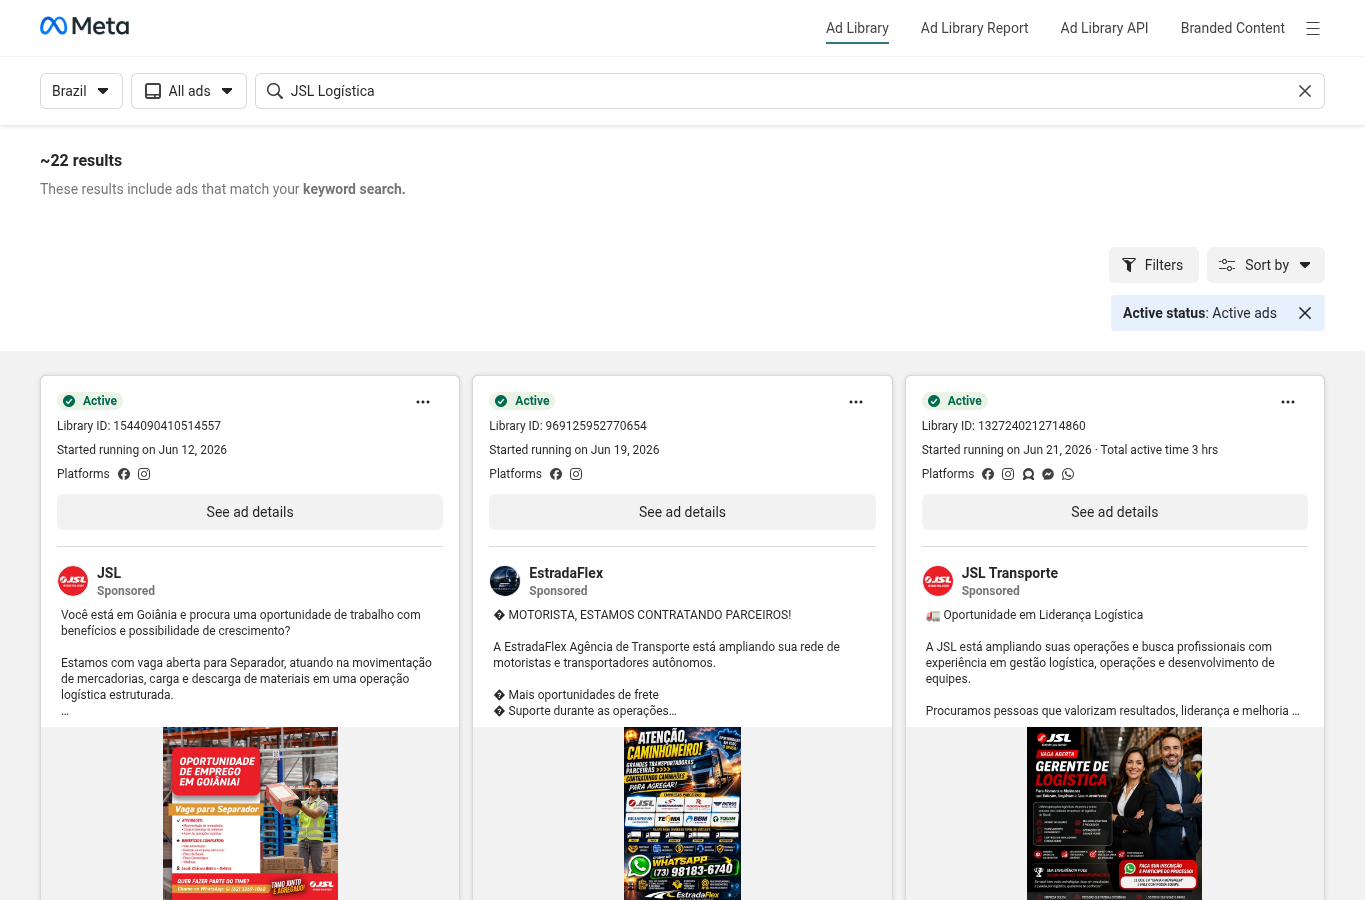Screen dimensions: 1365x900
Task: See ad details for JSL Transporte ad
Action: (x=1115, y=512)
